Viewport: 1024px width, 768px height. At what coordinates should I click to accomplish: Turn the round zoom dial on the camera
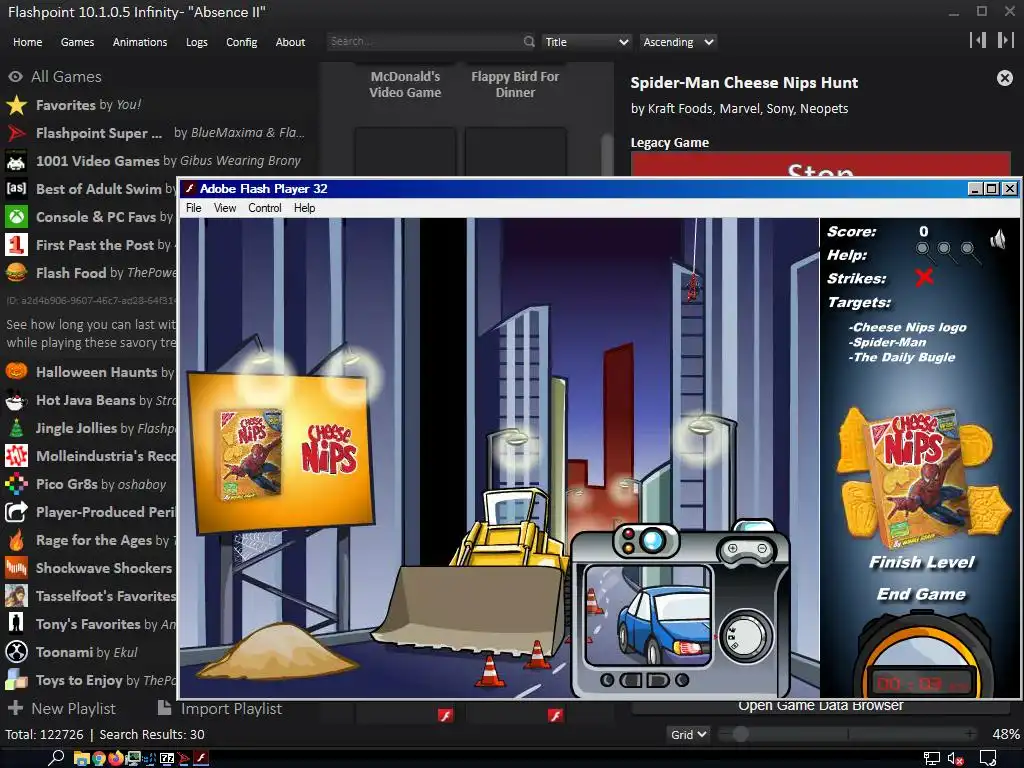pos(746,636)
